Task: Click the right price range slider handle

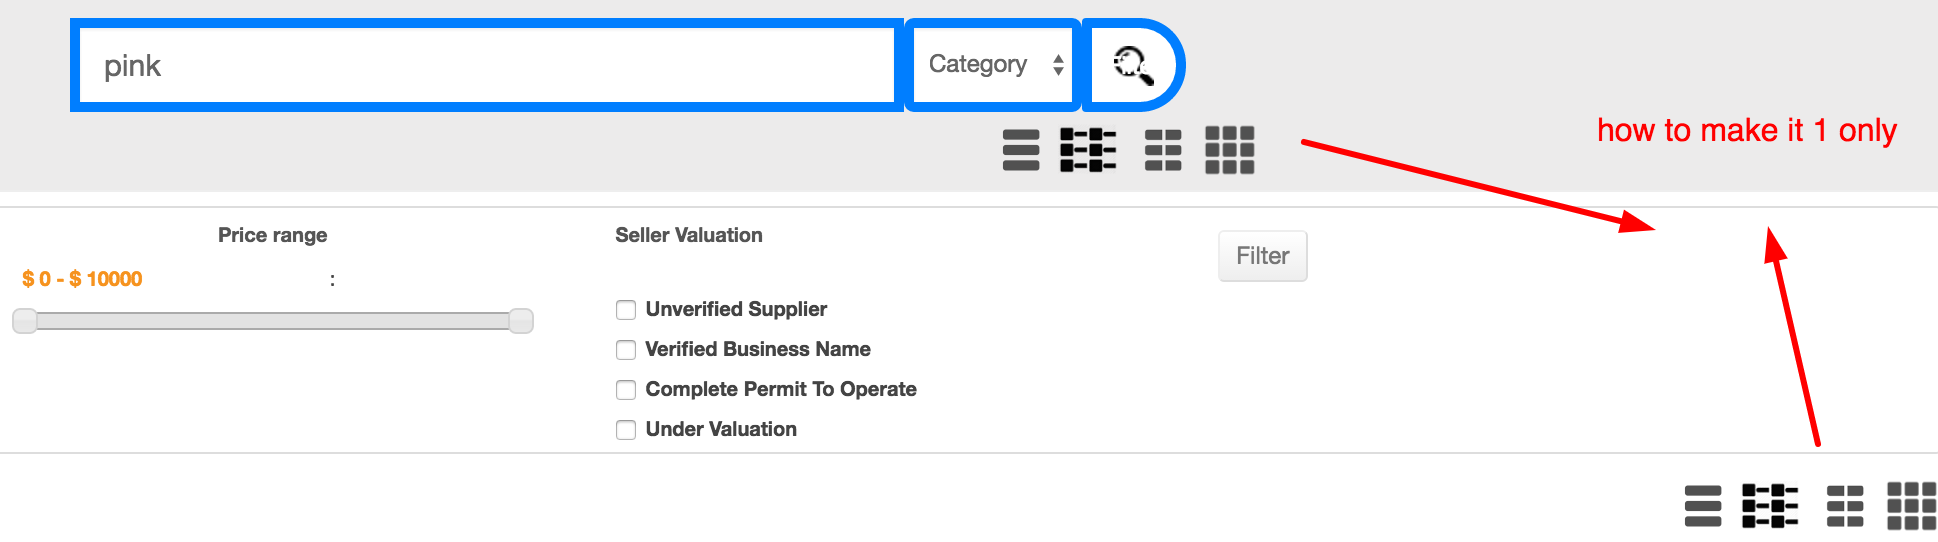Action: tap(521, 321)
